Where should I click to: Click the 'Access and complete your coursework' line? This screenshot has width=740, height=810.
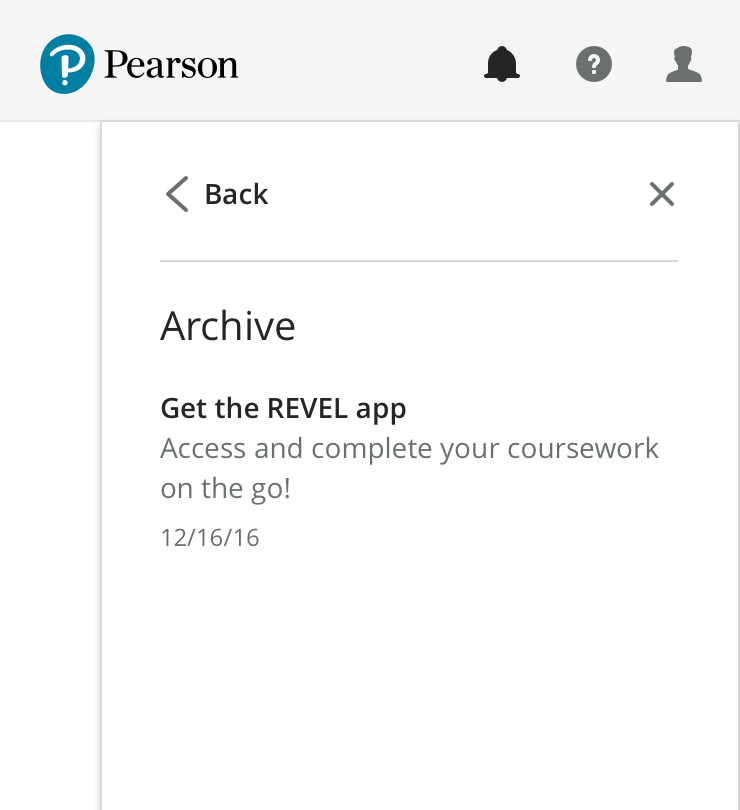pos(409,448)
